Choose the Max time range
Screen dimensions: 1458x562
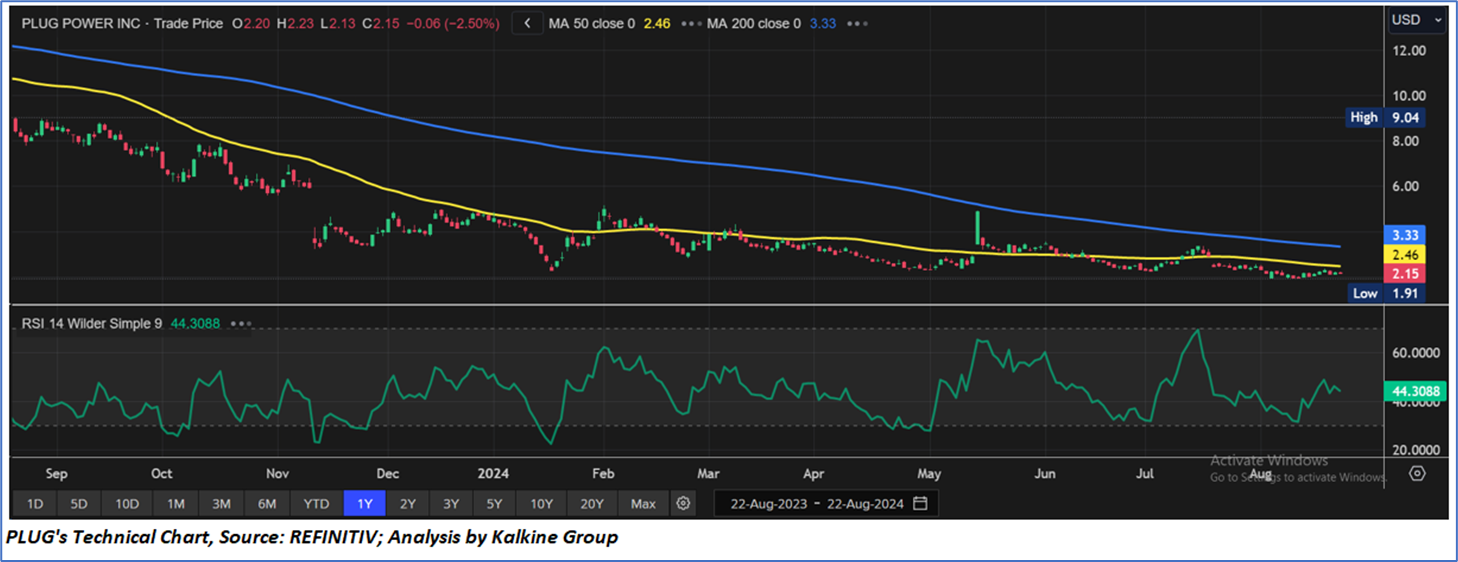coord(643,503)
